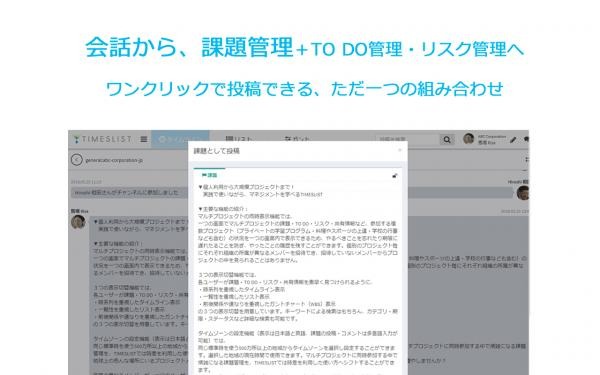Open the header user avatar
The height and width of the screenshot is (375, 600).
tap(468, 139)
